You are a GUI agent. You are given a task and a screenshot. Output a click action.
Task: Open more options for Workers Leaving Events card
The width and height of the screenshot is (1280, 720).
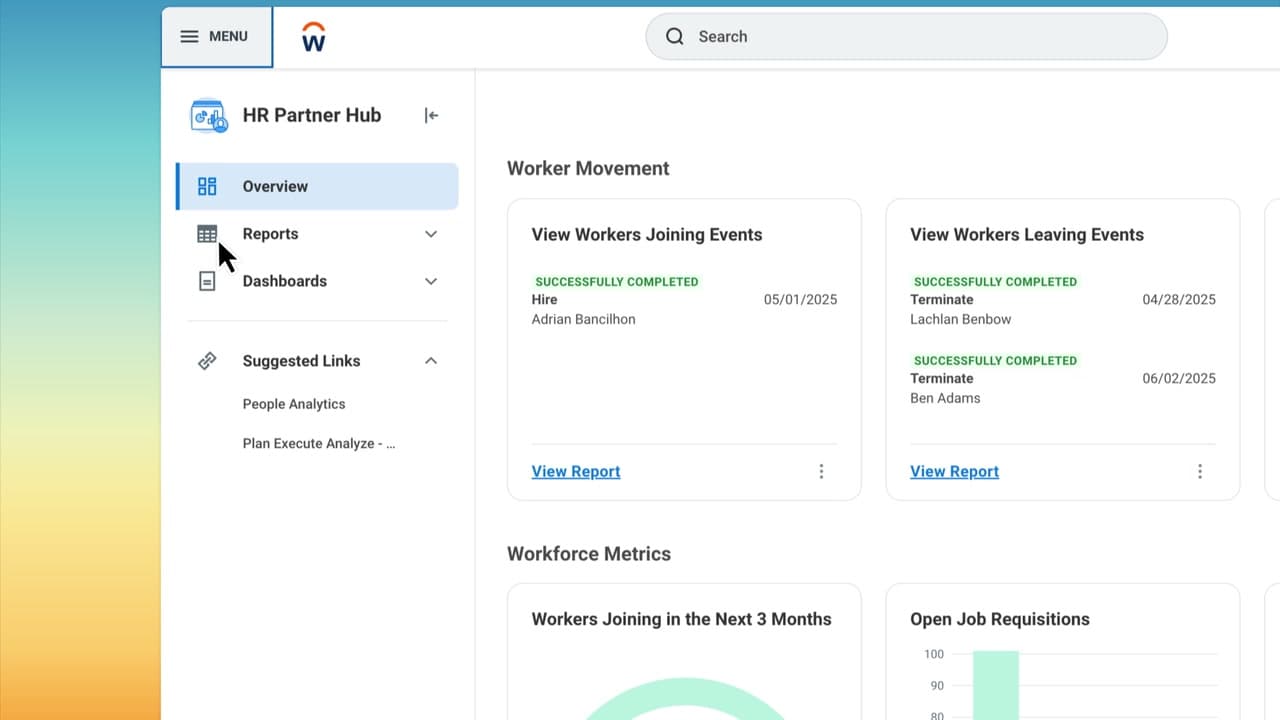(x=1200, y=471)
